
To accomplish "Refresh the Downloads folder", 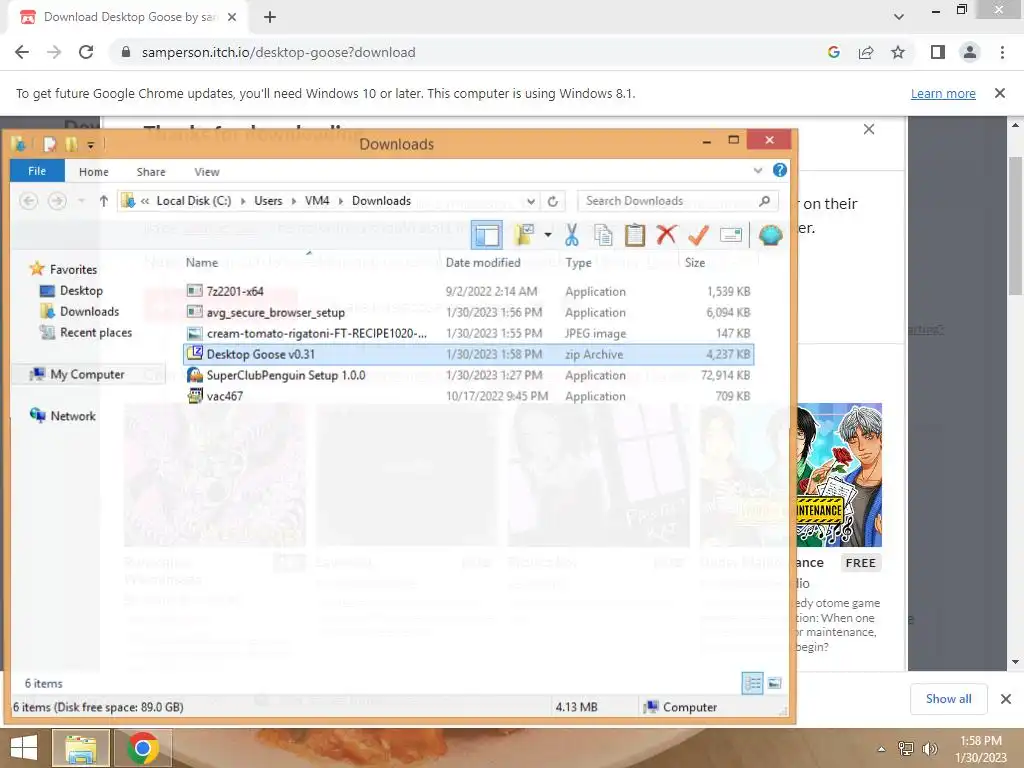I will [552, 201].
